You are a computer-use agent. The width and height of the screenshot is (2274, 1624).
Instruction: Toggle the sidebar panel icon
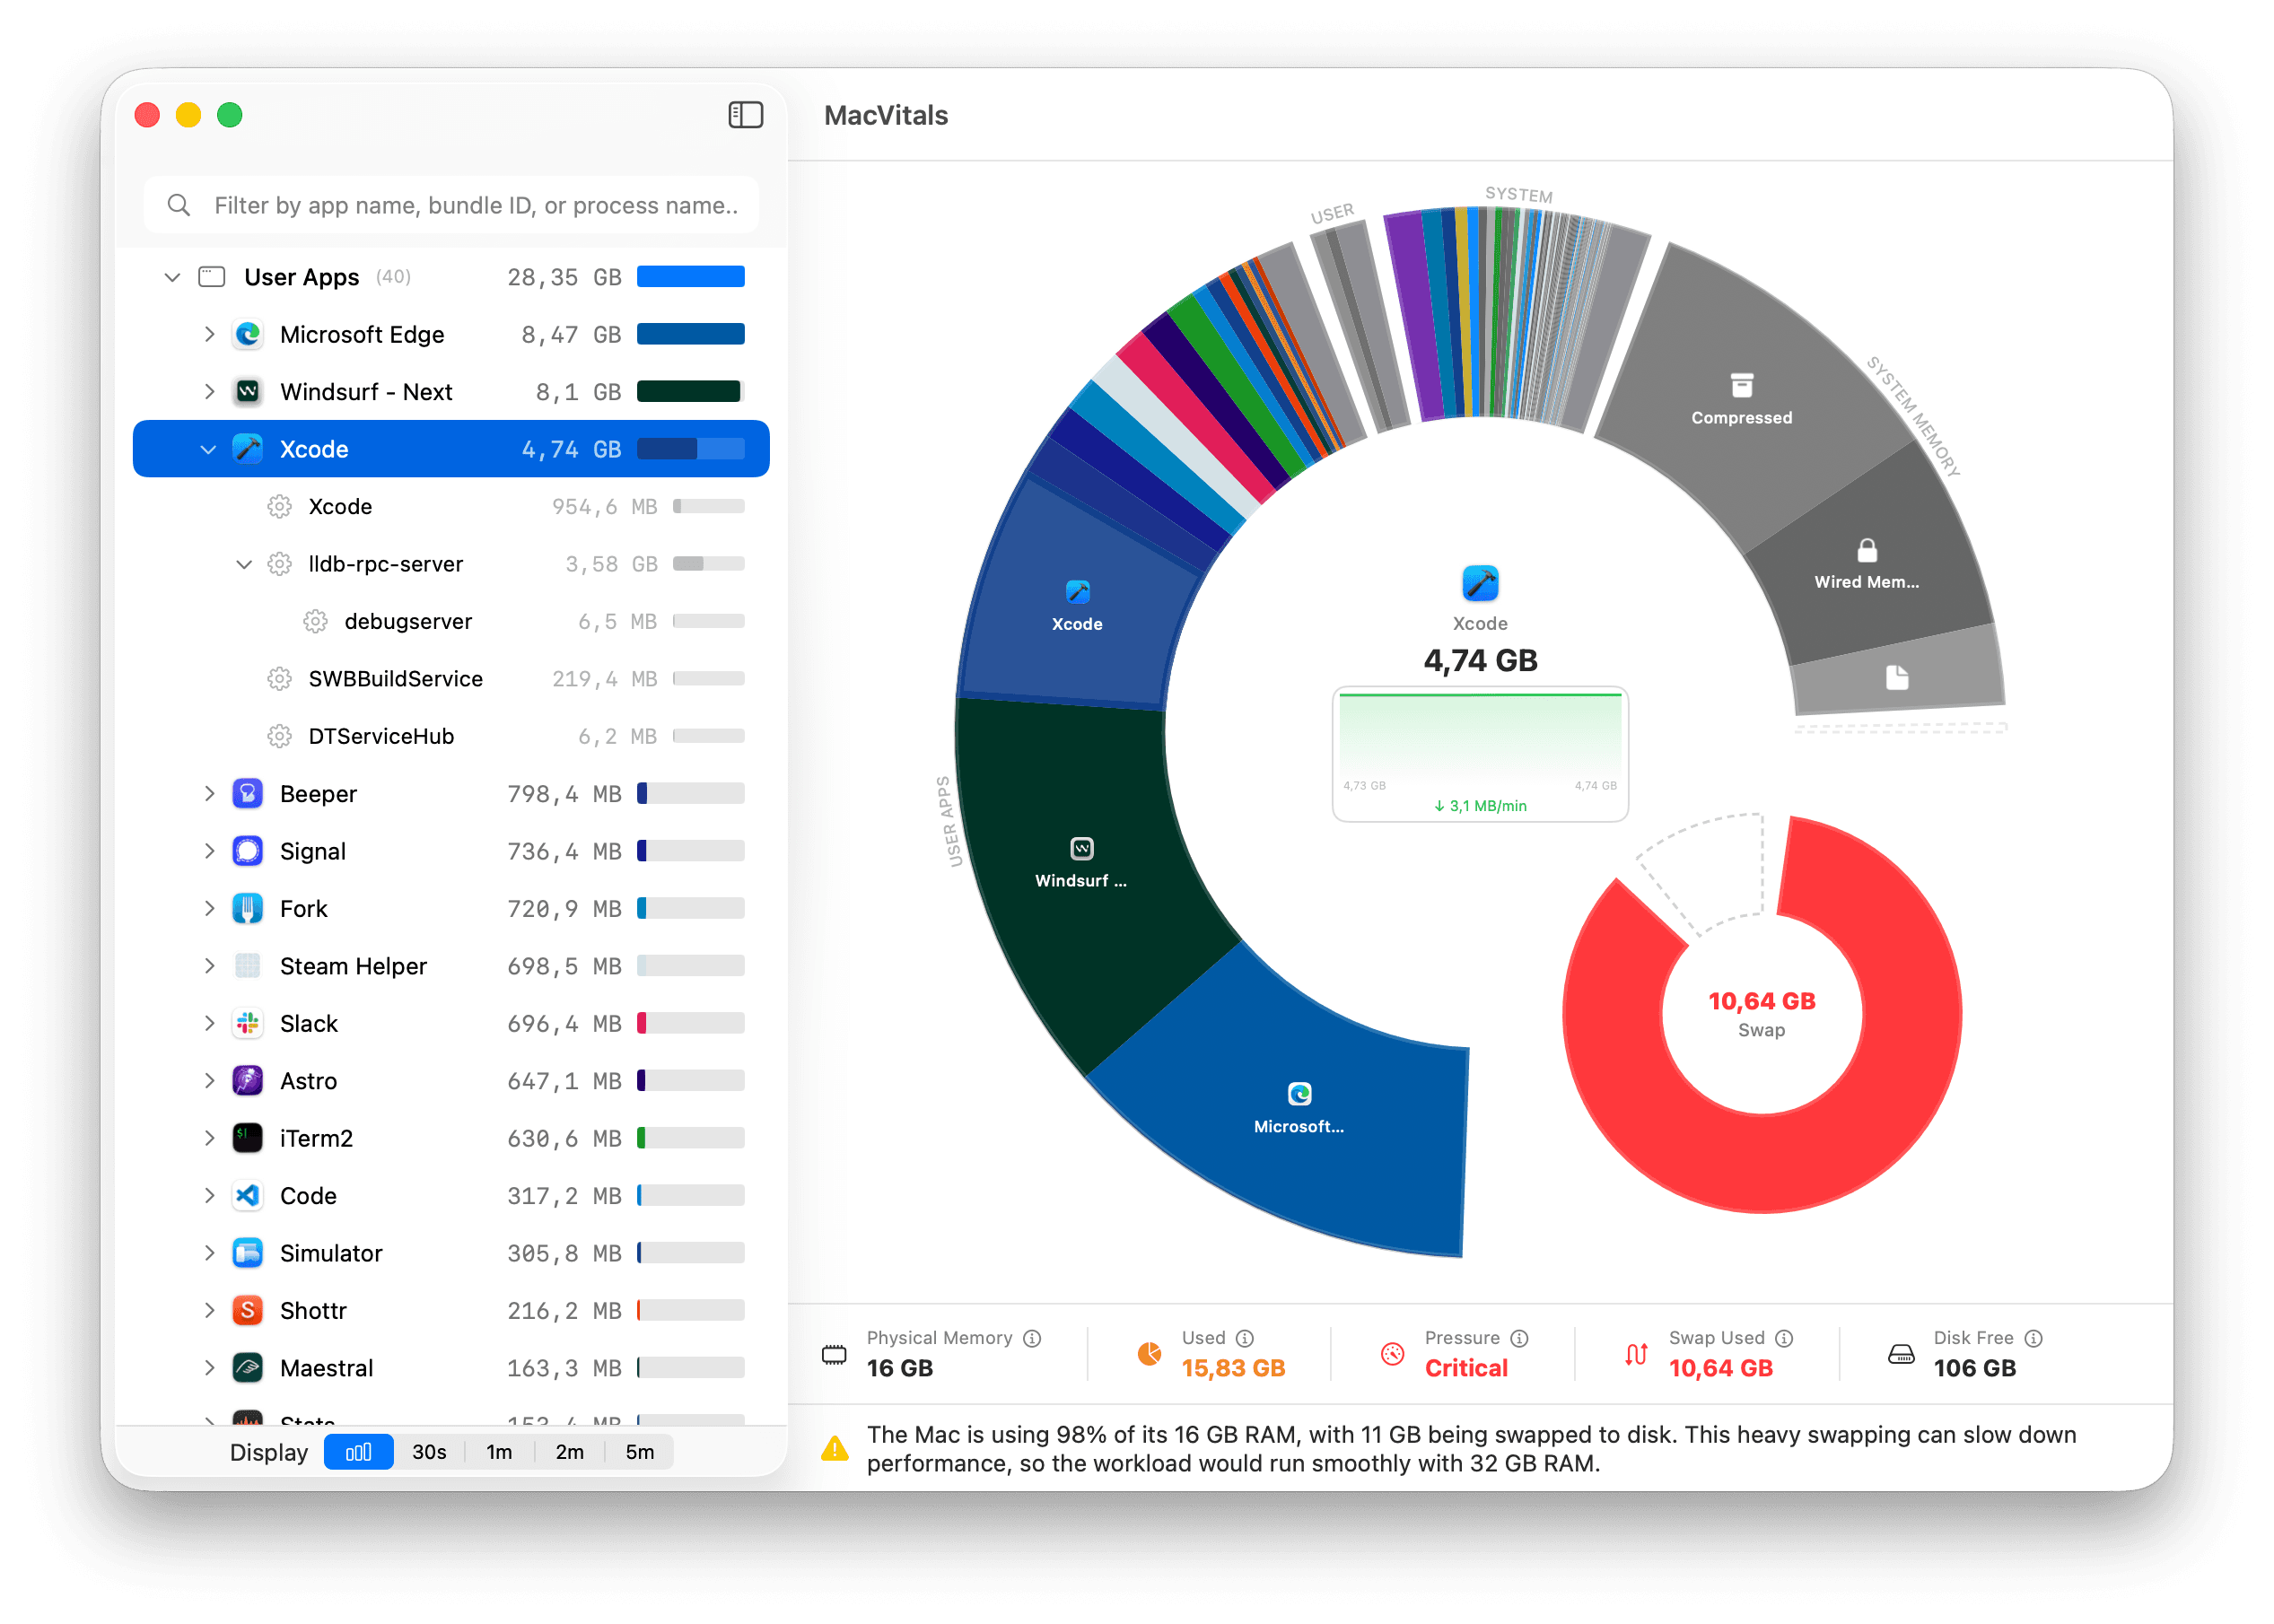coord(745,115)
